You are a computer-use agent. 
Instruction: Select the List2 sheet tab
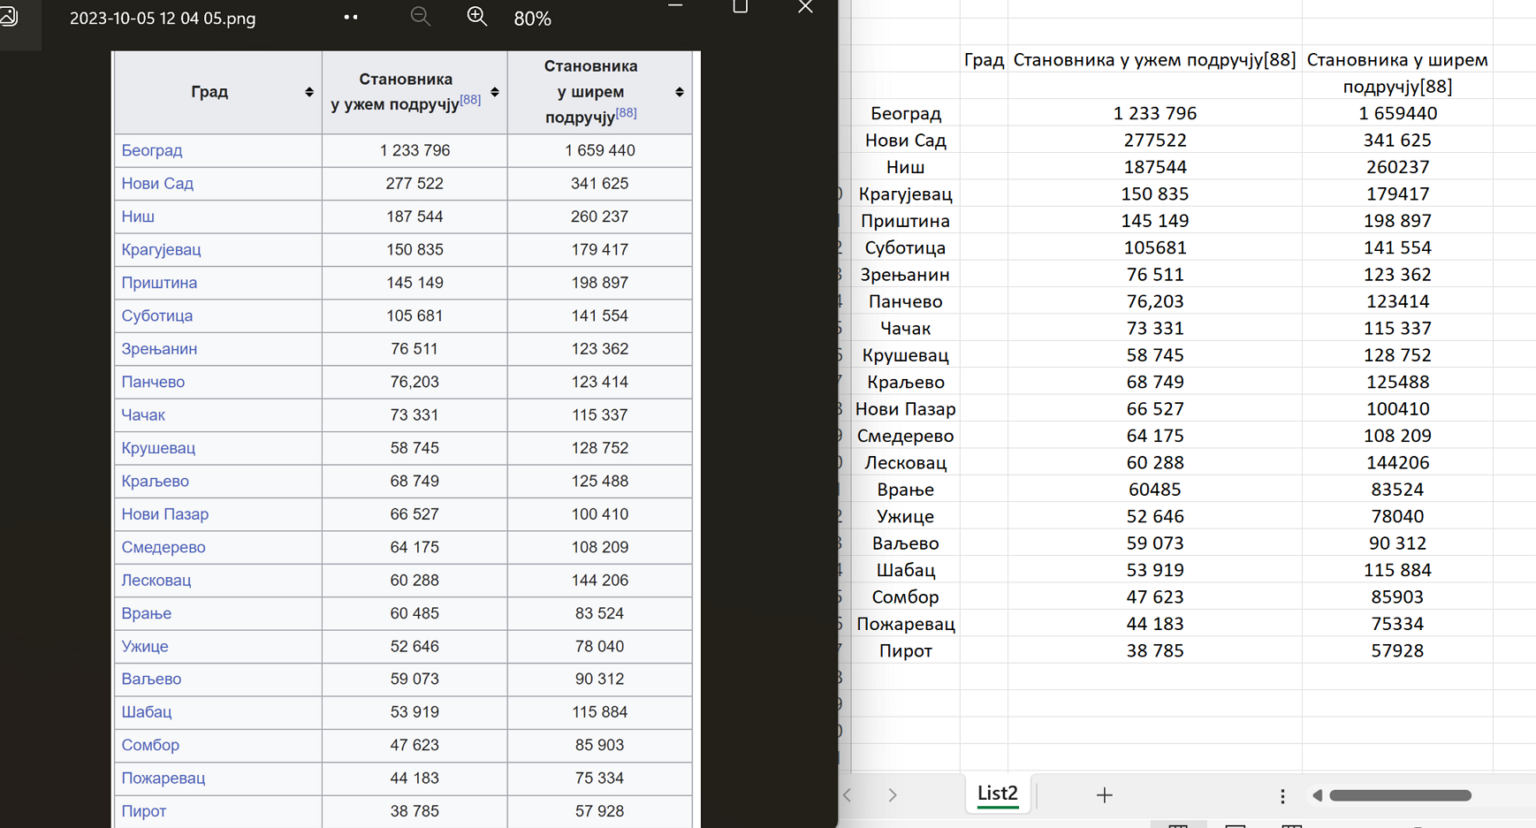point(997,793)
